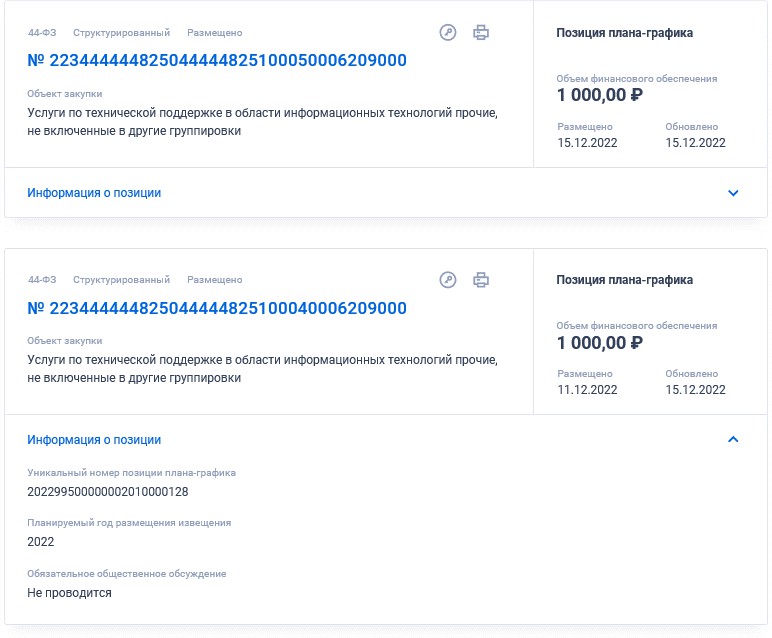Print the plan position ending 50006209000
Viewport: 772px width, 638px height.
pos(481,32)
